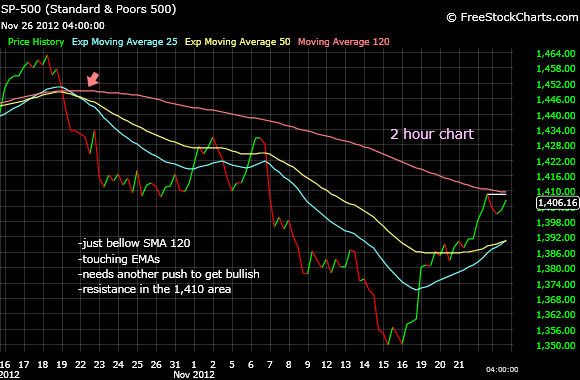580x380 pixels.
Task: Click date axis label 25
Action: pos(137,365)
